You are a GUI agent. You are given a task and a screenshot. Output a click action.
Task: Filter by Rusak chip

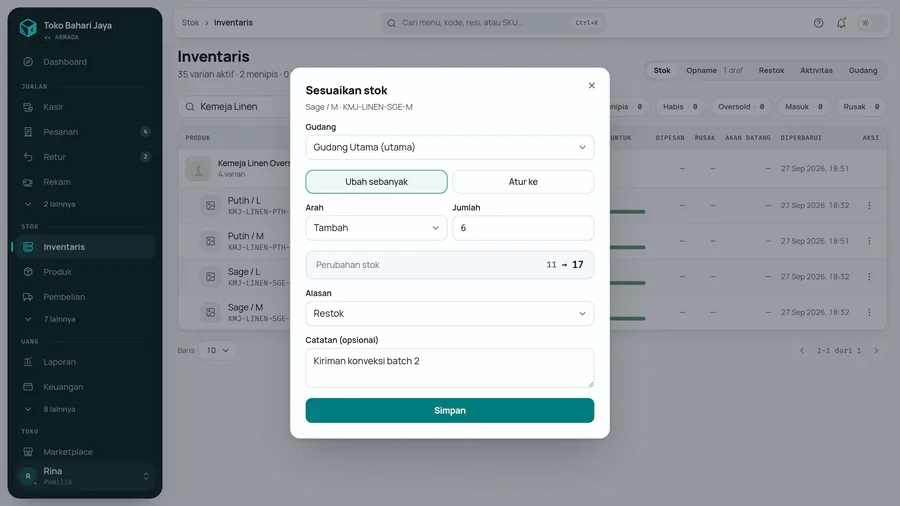[x=861, y=107]
